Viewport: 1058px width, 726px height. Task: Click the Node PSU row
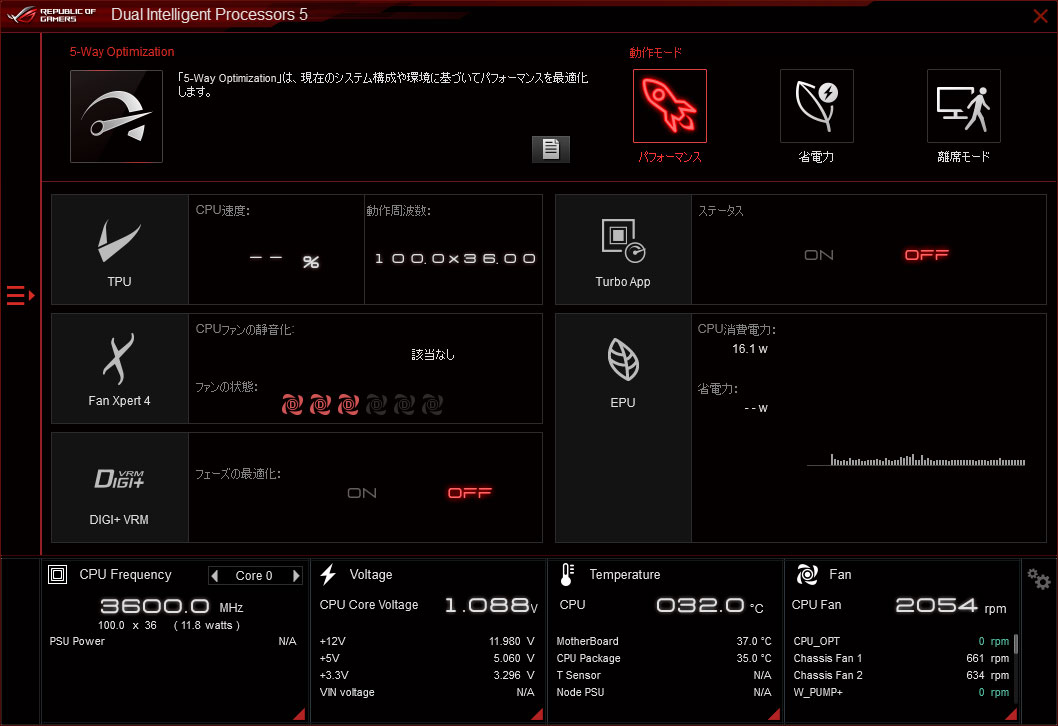(664, 692)
